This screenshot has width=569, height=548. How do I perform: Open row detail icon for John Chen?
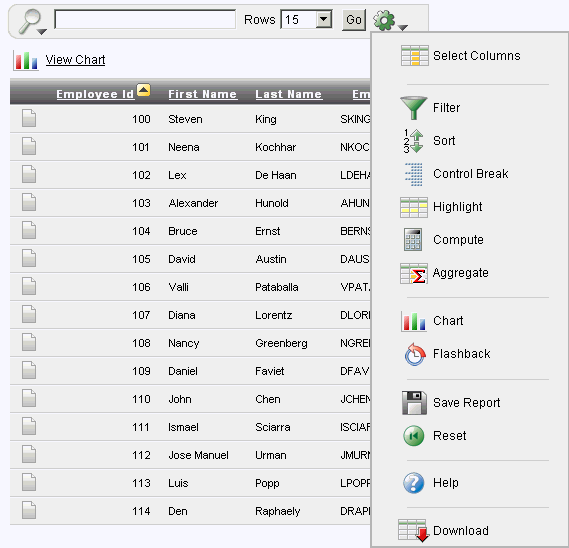tap(29, 398)
